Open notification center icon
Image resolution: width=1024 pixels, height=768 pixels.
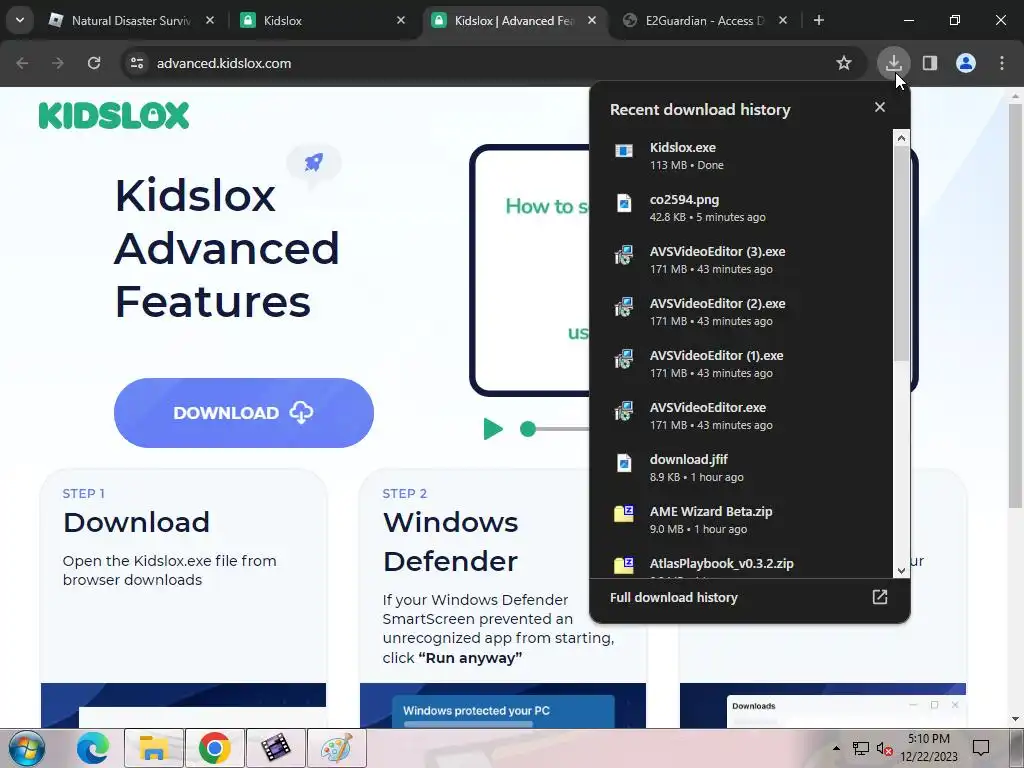point(981,748)
